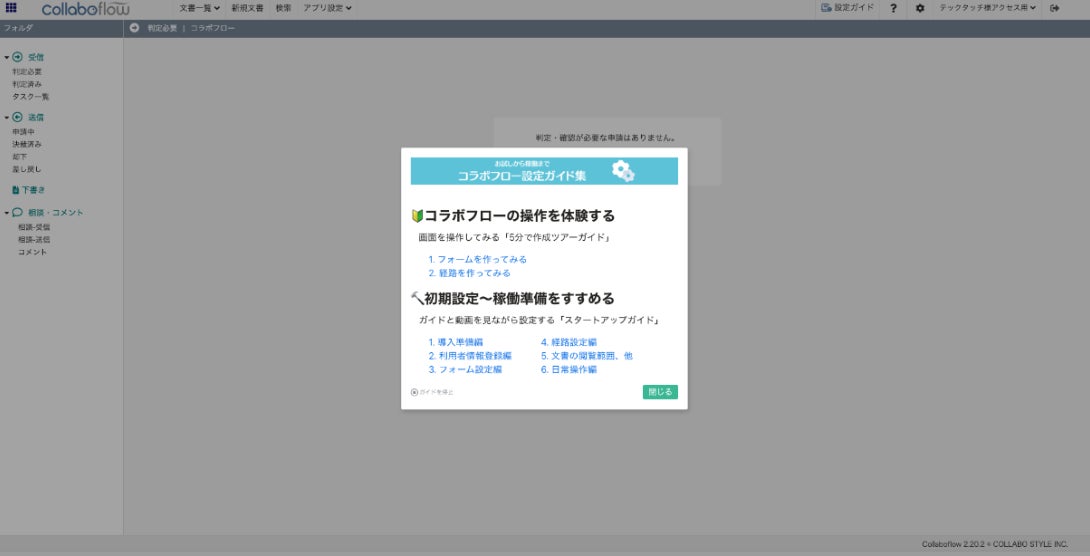The width and height of the screenshot is (1090, 556).
Task: Click the 受信 inbox circle-arrow icon
Action: click(17, 57)
